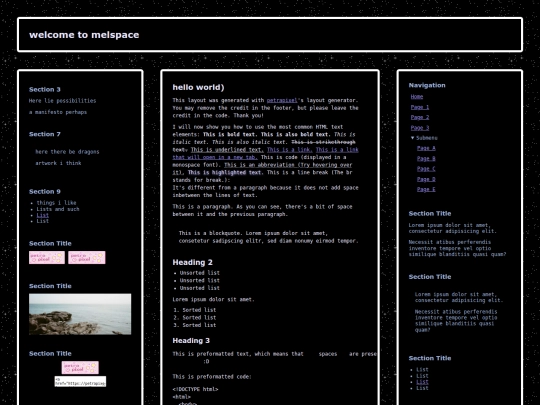Open Page B in the Submenu
Image resolution: width=540 pixels, height=405 pixels.
point(426,158)
